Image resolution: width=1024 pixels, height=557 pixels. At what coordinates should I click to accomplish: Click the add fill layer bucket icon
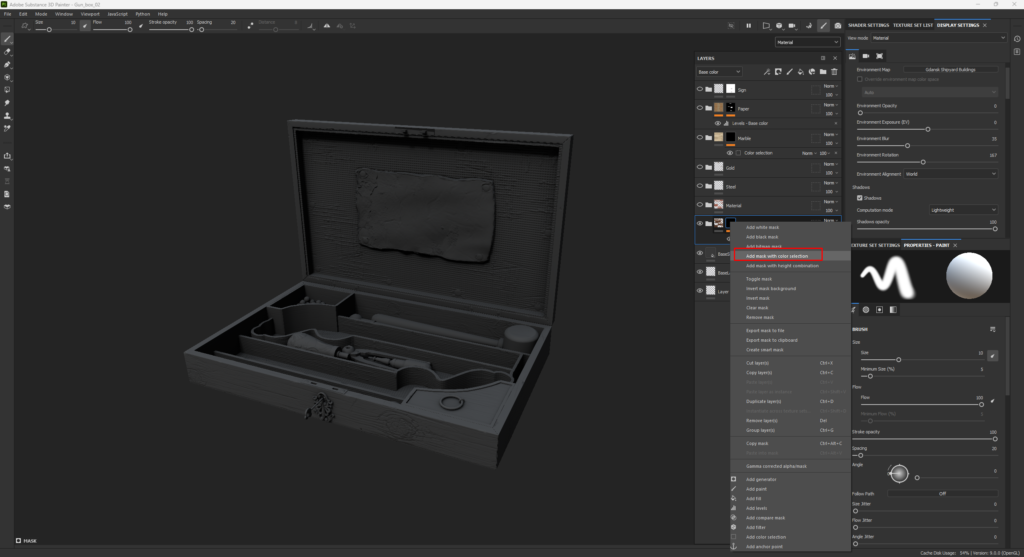click(800, 72)
